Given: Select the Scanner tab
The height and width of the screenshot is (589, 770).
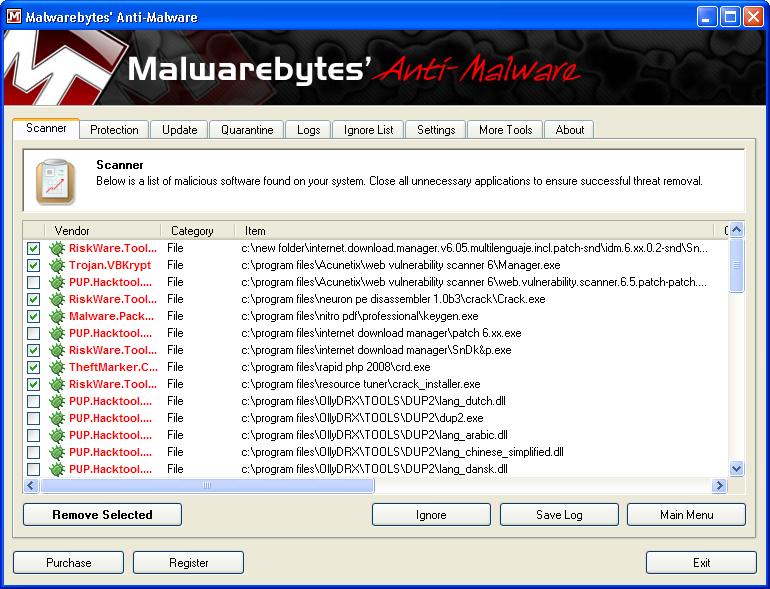Looking at the screenshot, I should click(x=46, y=128).
